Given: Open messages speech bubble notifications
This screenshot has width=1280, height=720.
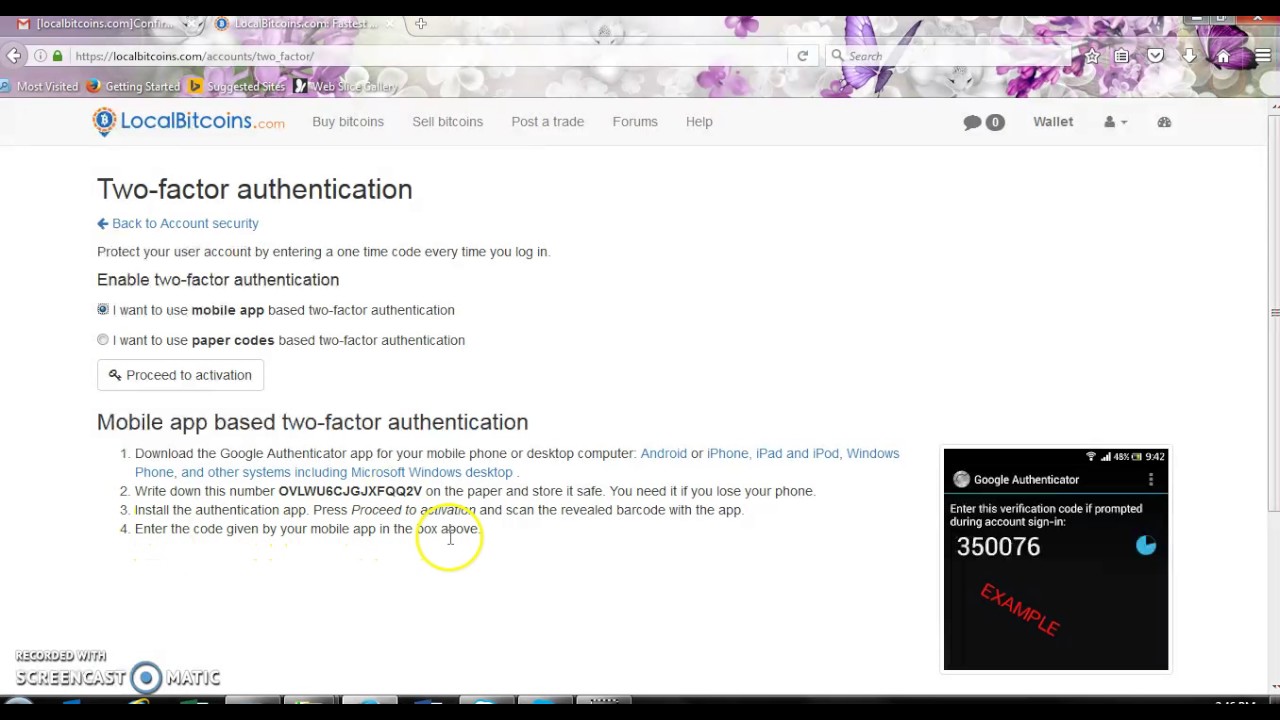Looking at the screenshot, I should click(x=983, y=122).
